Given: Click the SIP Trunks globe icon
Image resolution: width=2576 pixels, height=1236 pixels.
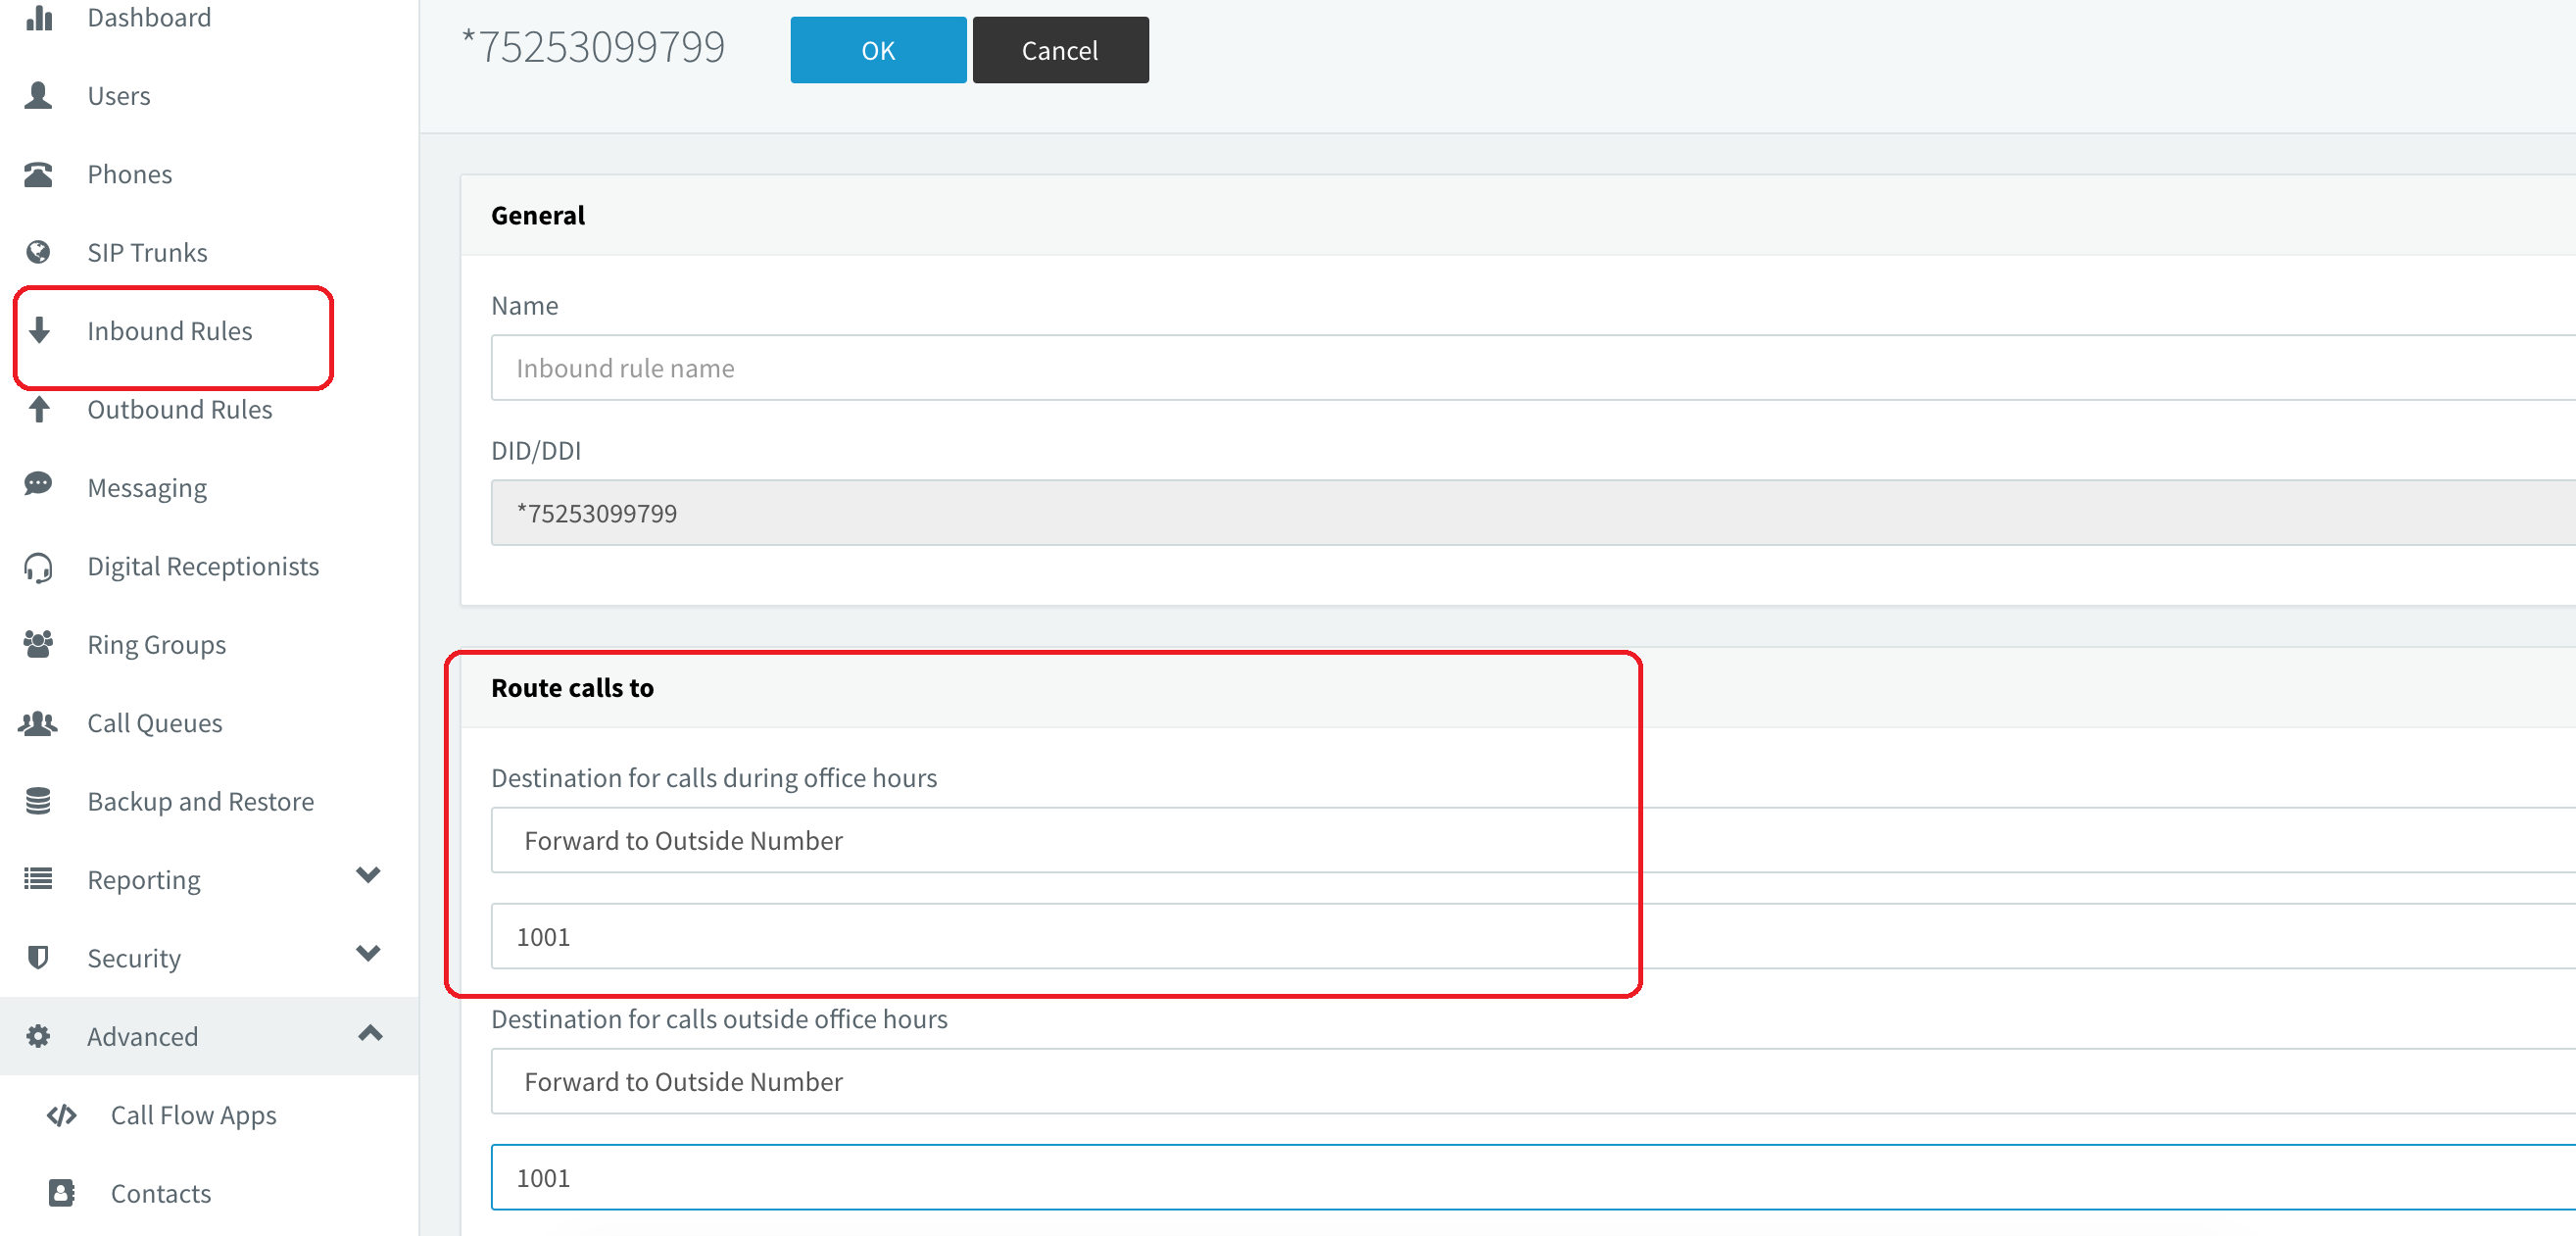Looking at the screenshot, I should click(39, 252).
